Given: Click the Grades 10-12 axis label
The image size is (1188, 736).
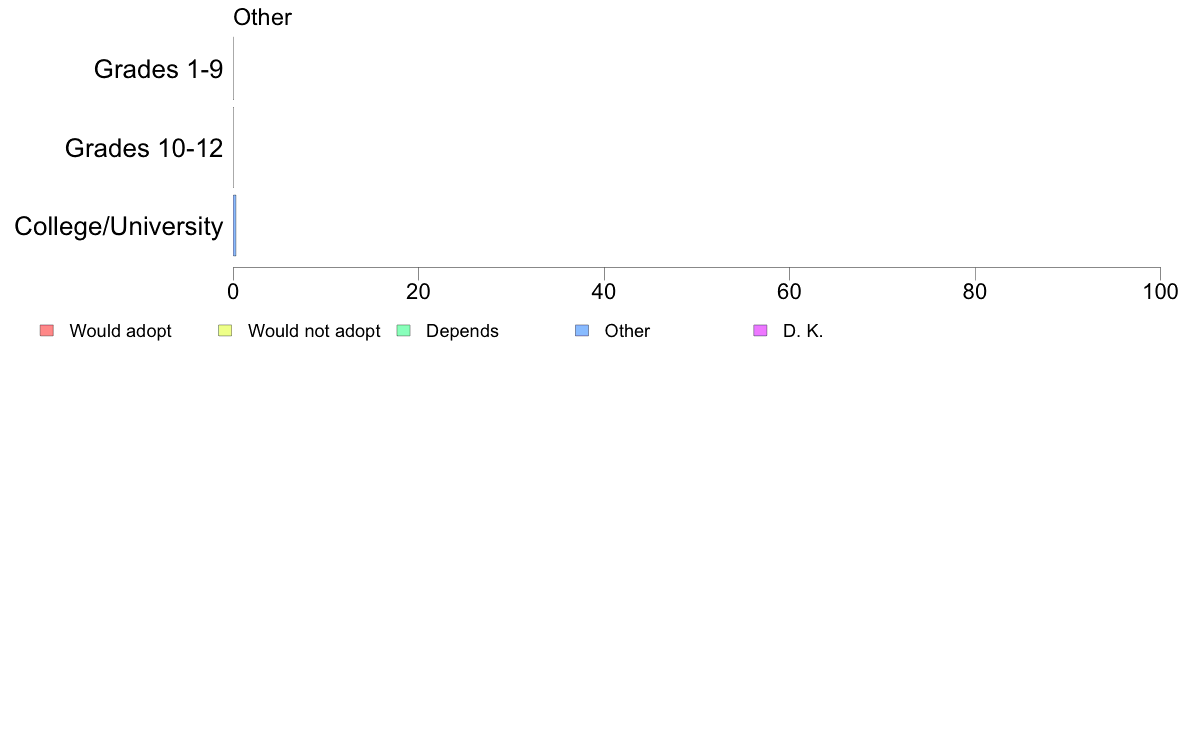Looking at the screenshot, I should tap(144, 148).
